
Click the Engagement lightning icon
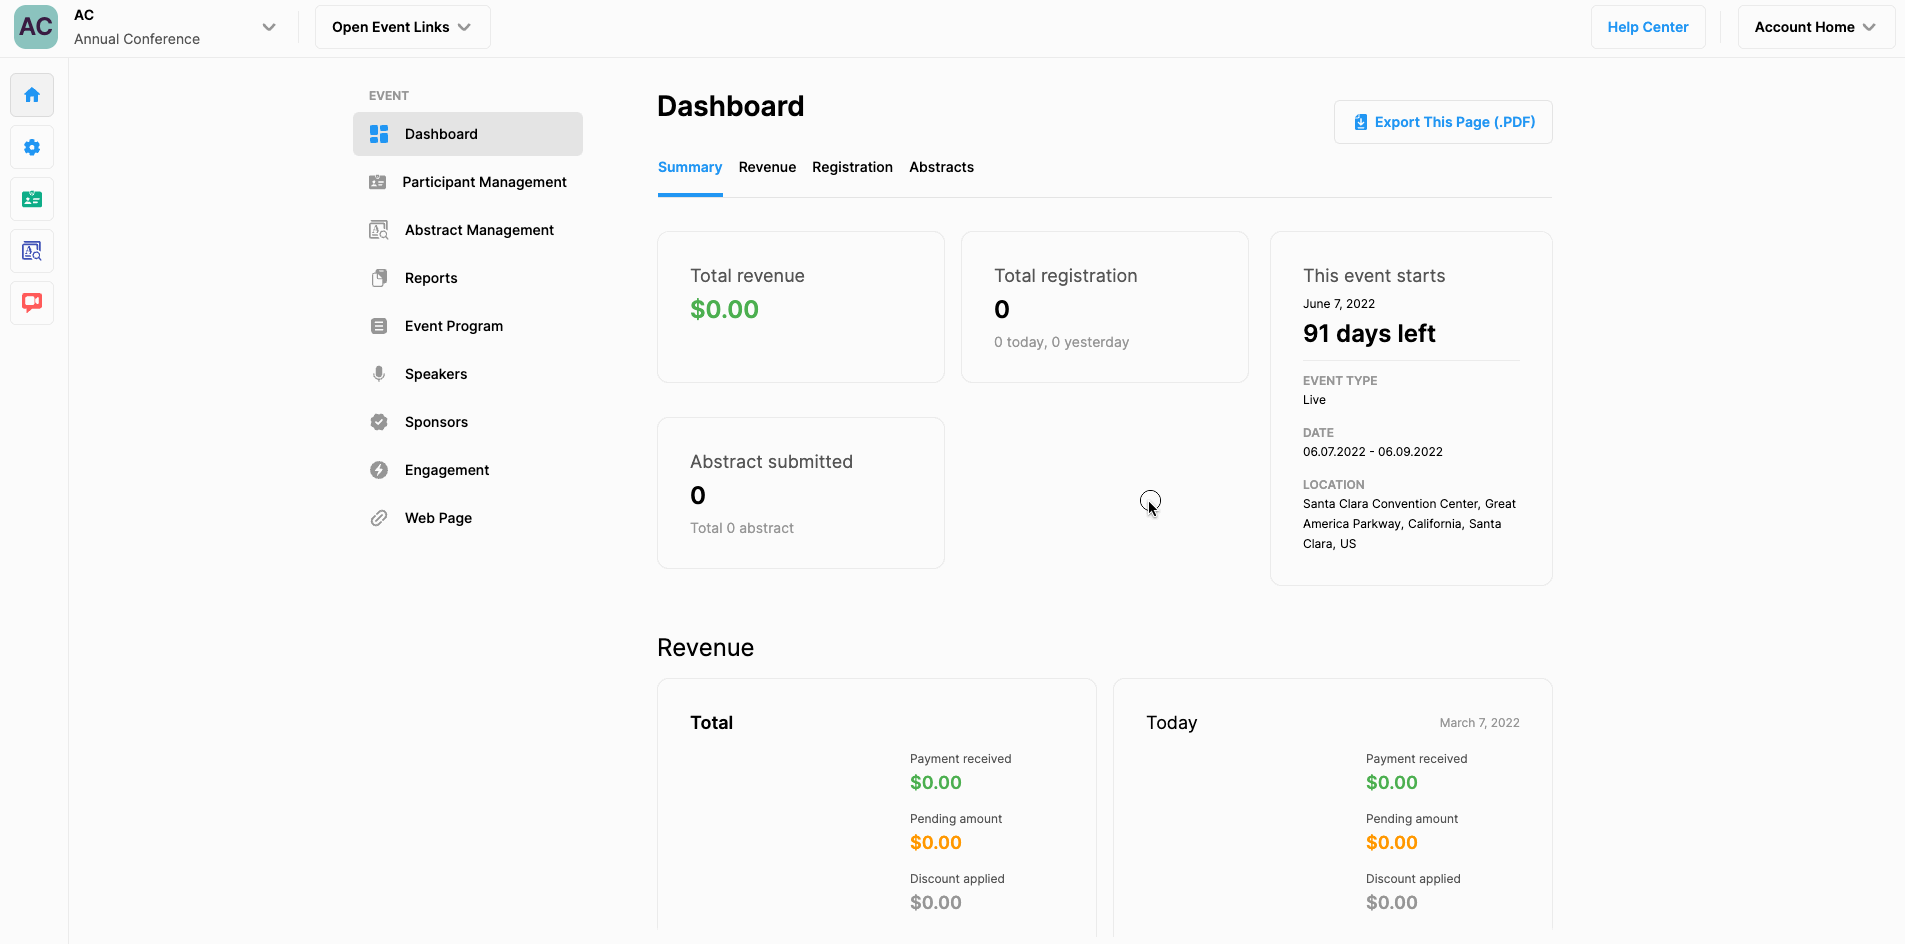click(x=379, y=470)
